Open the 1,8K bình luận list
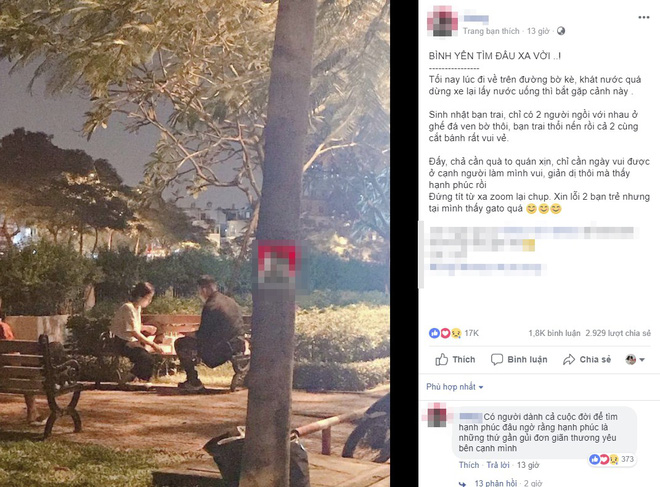Screen dimensions: 660x487 tap(554, 333)
